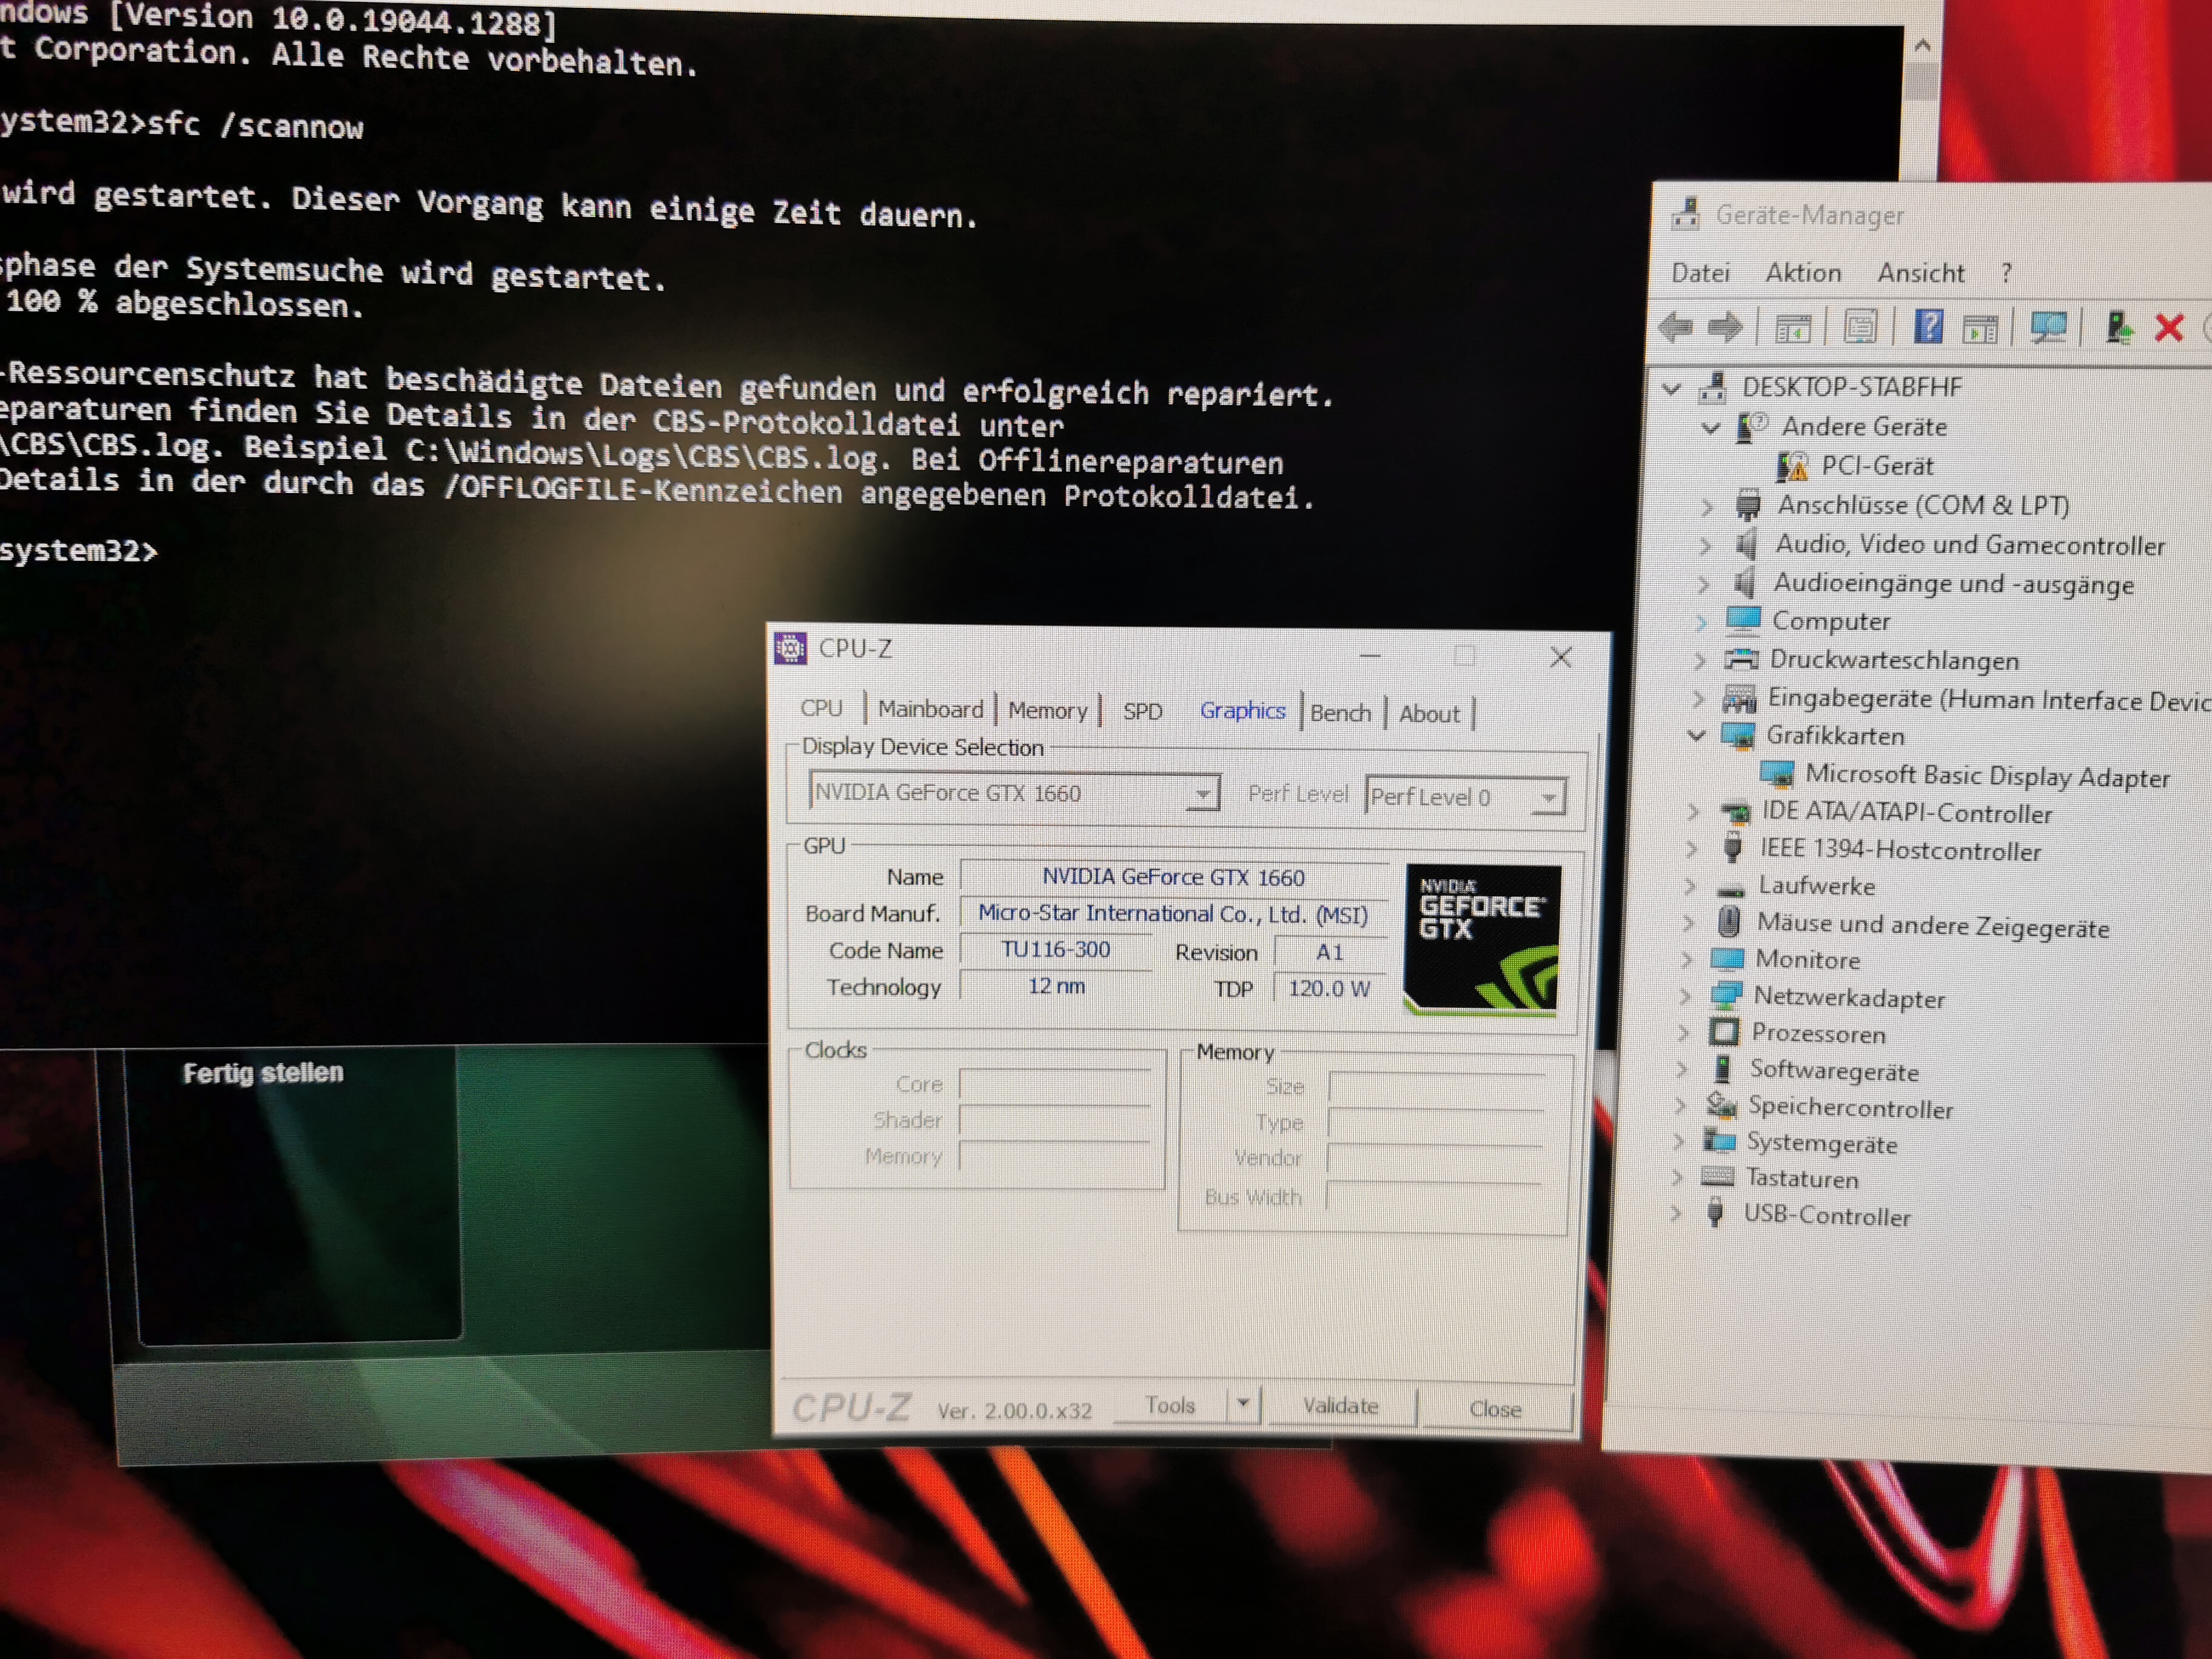Click the red X uninstall device icon
The width and height of the screenshot is (2212, 1659).
(2168, 328)
